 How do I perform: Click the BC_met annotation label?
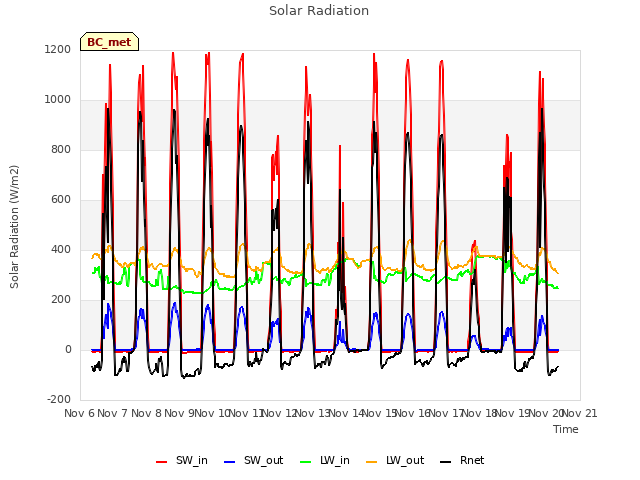coord(109,42)
